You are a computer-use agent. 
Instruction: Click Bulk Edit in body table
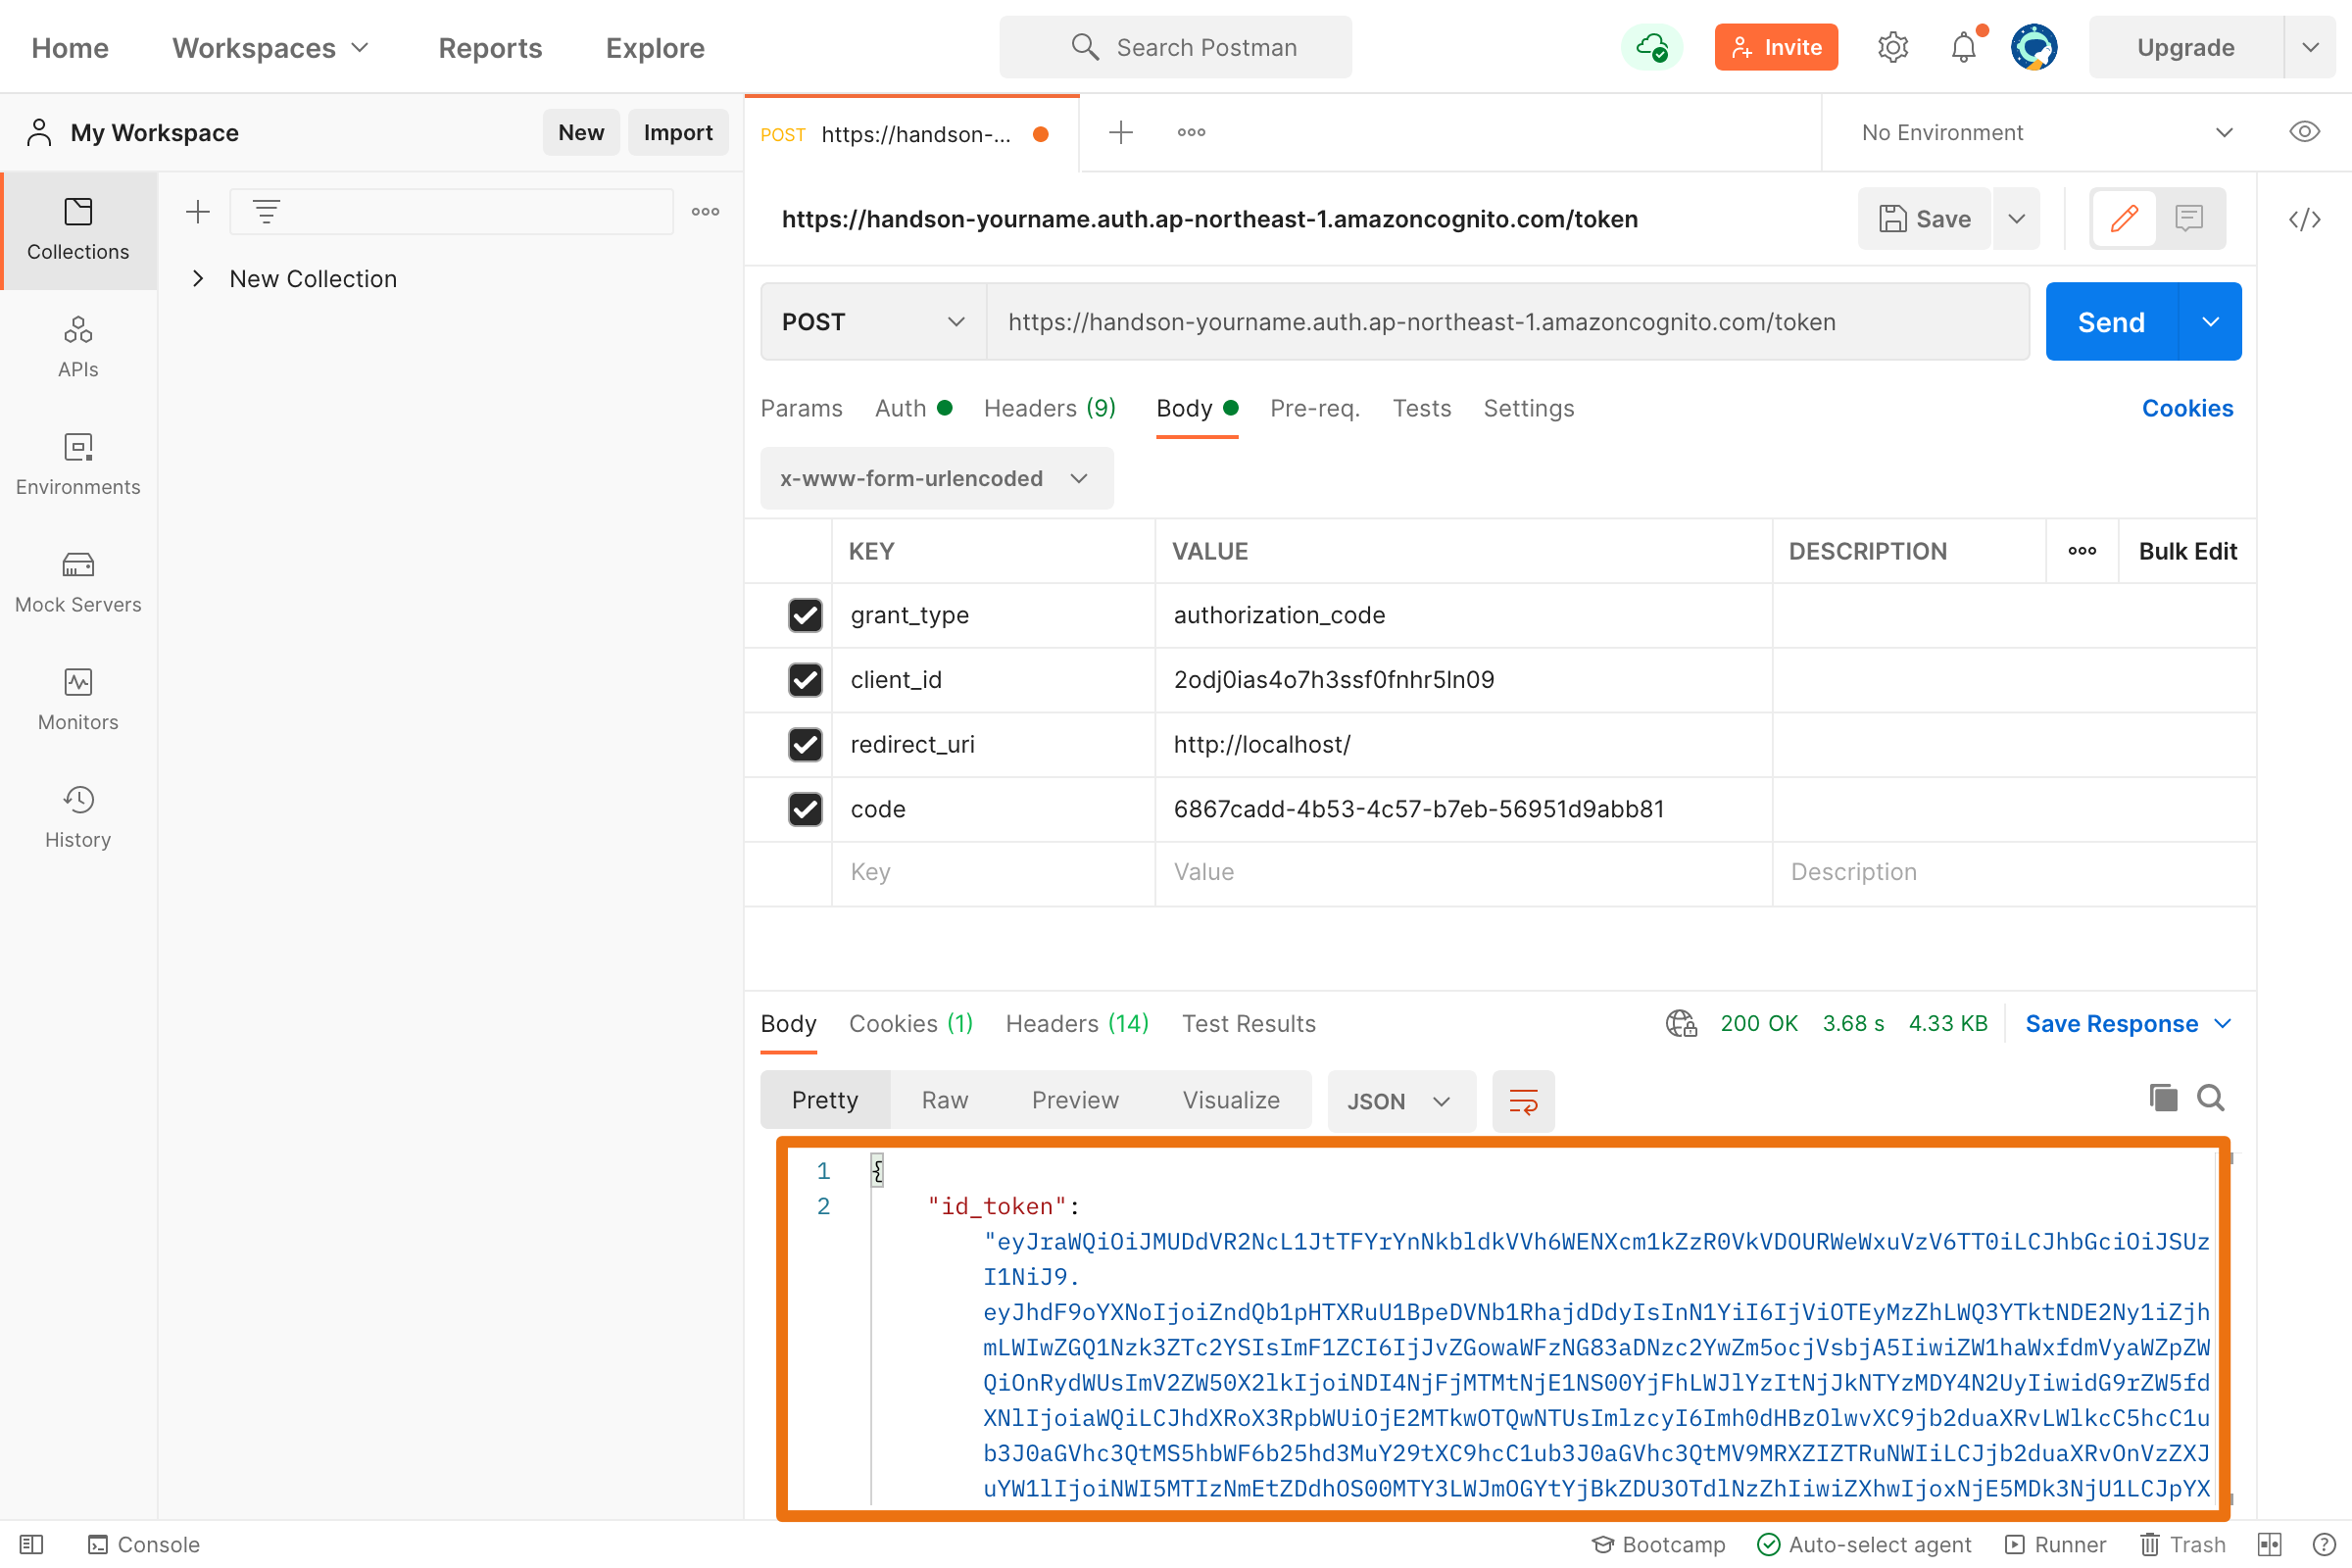coord(2187,551)
